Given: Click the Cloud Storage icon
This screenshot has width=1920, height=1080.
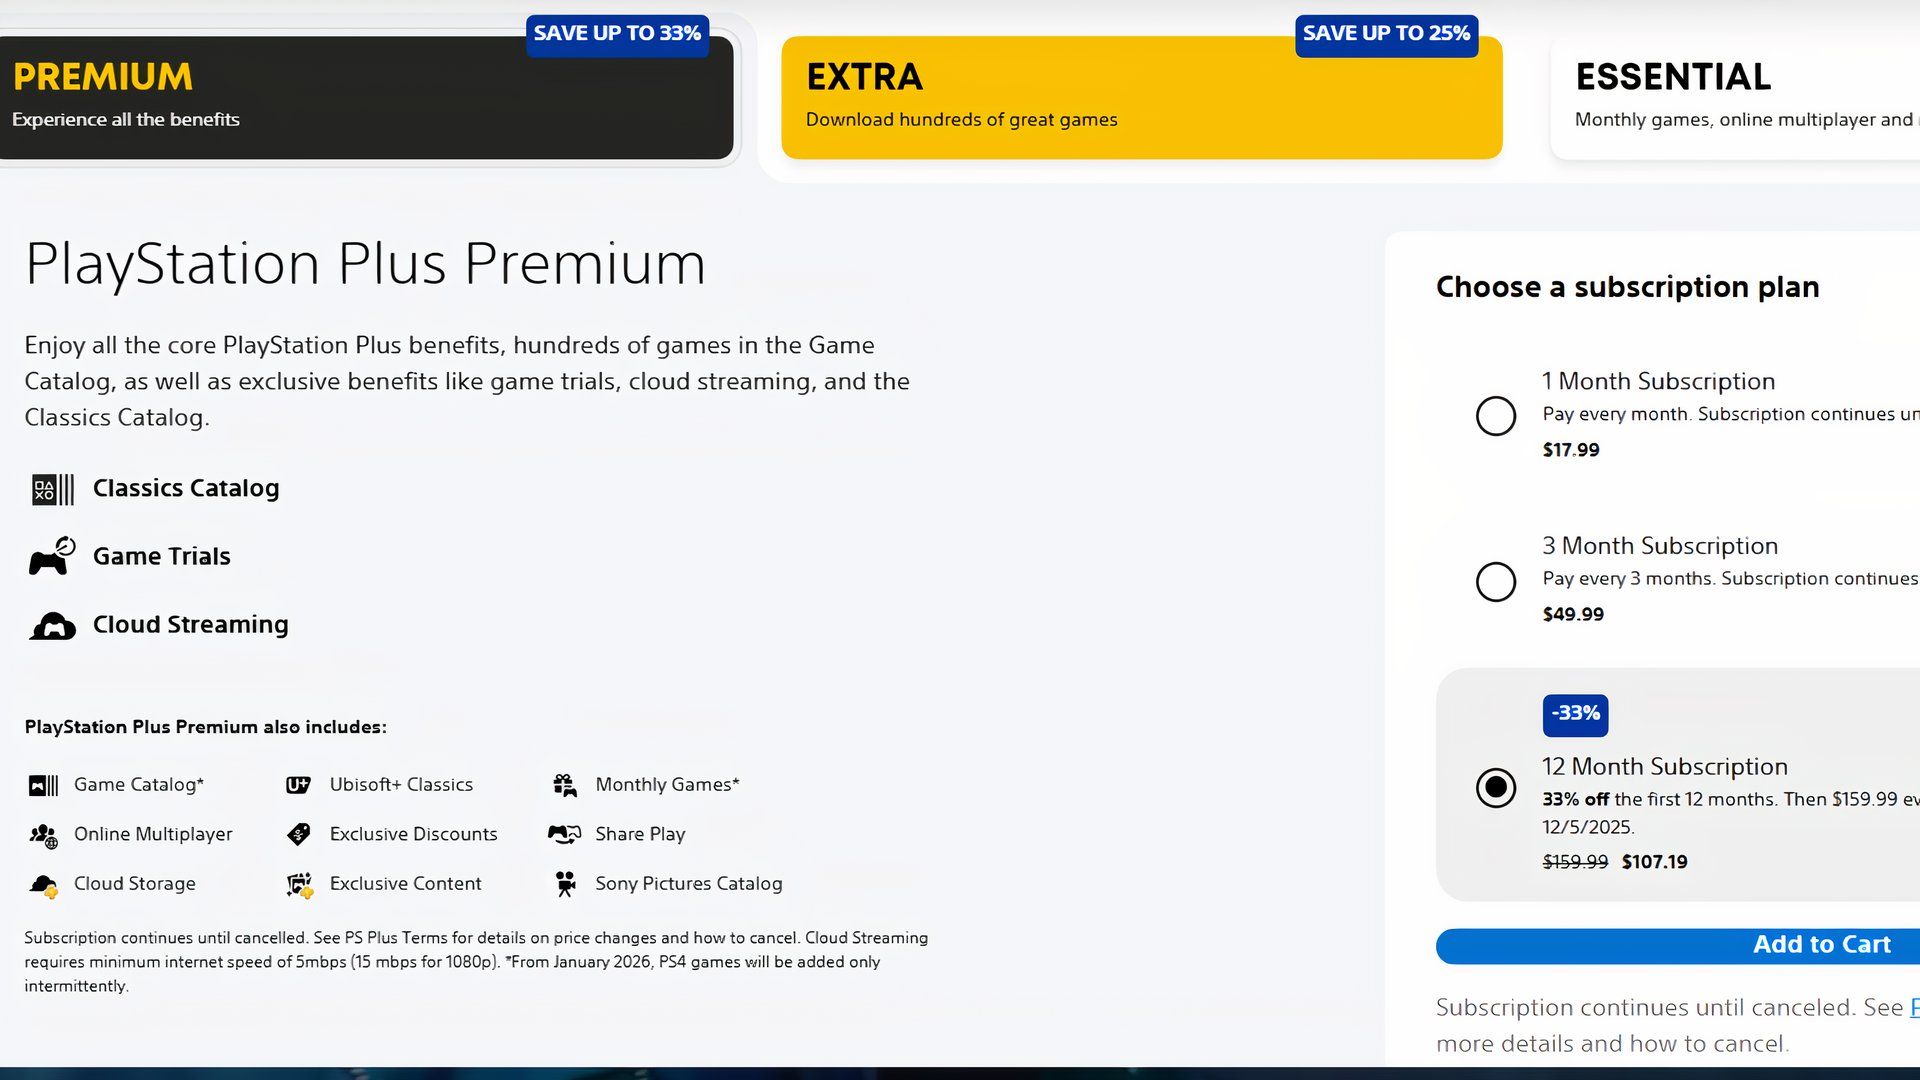Looking at the screenshot, I should [x=43, y=885].
